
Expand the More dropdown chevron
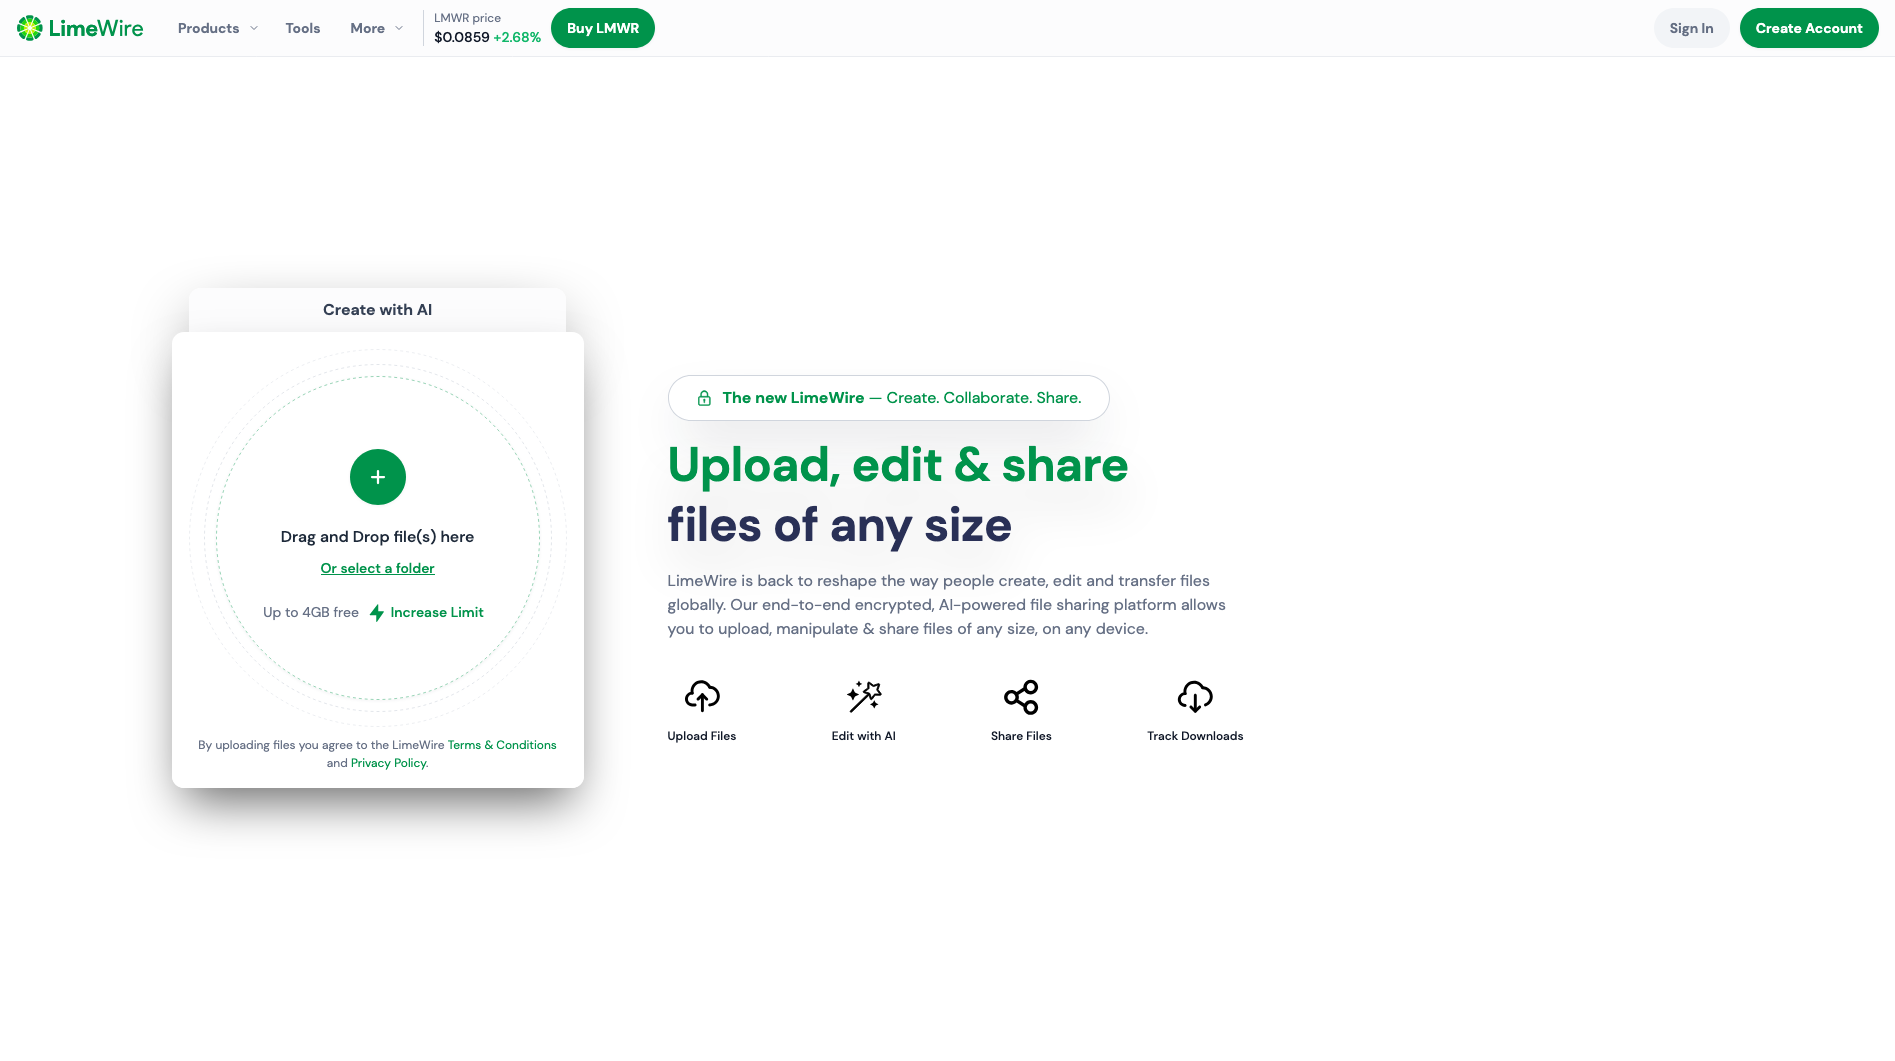pos(399,28)
